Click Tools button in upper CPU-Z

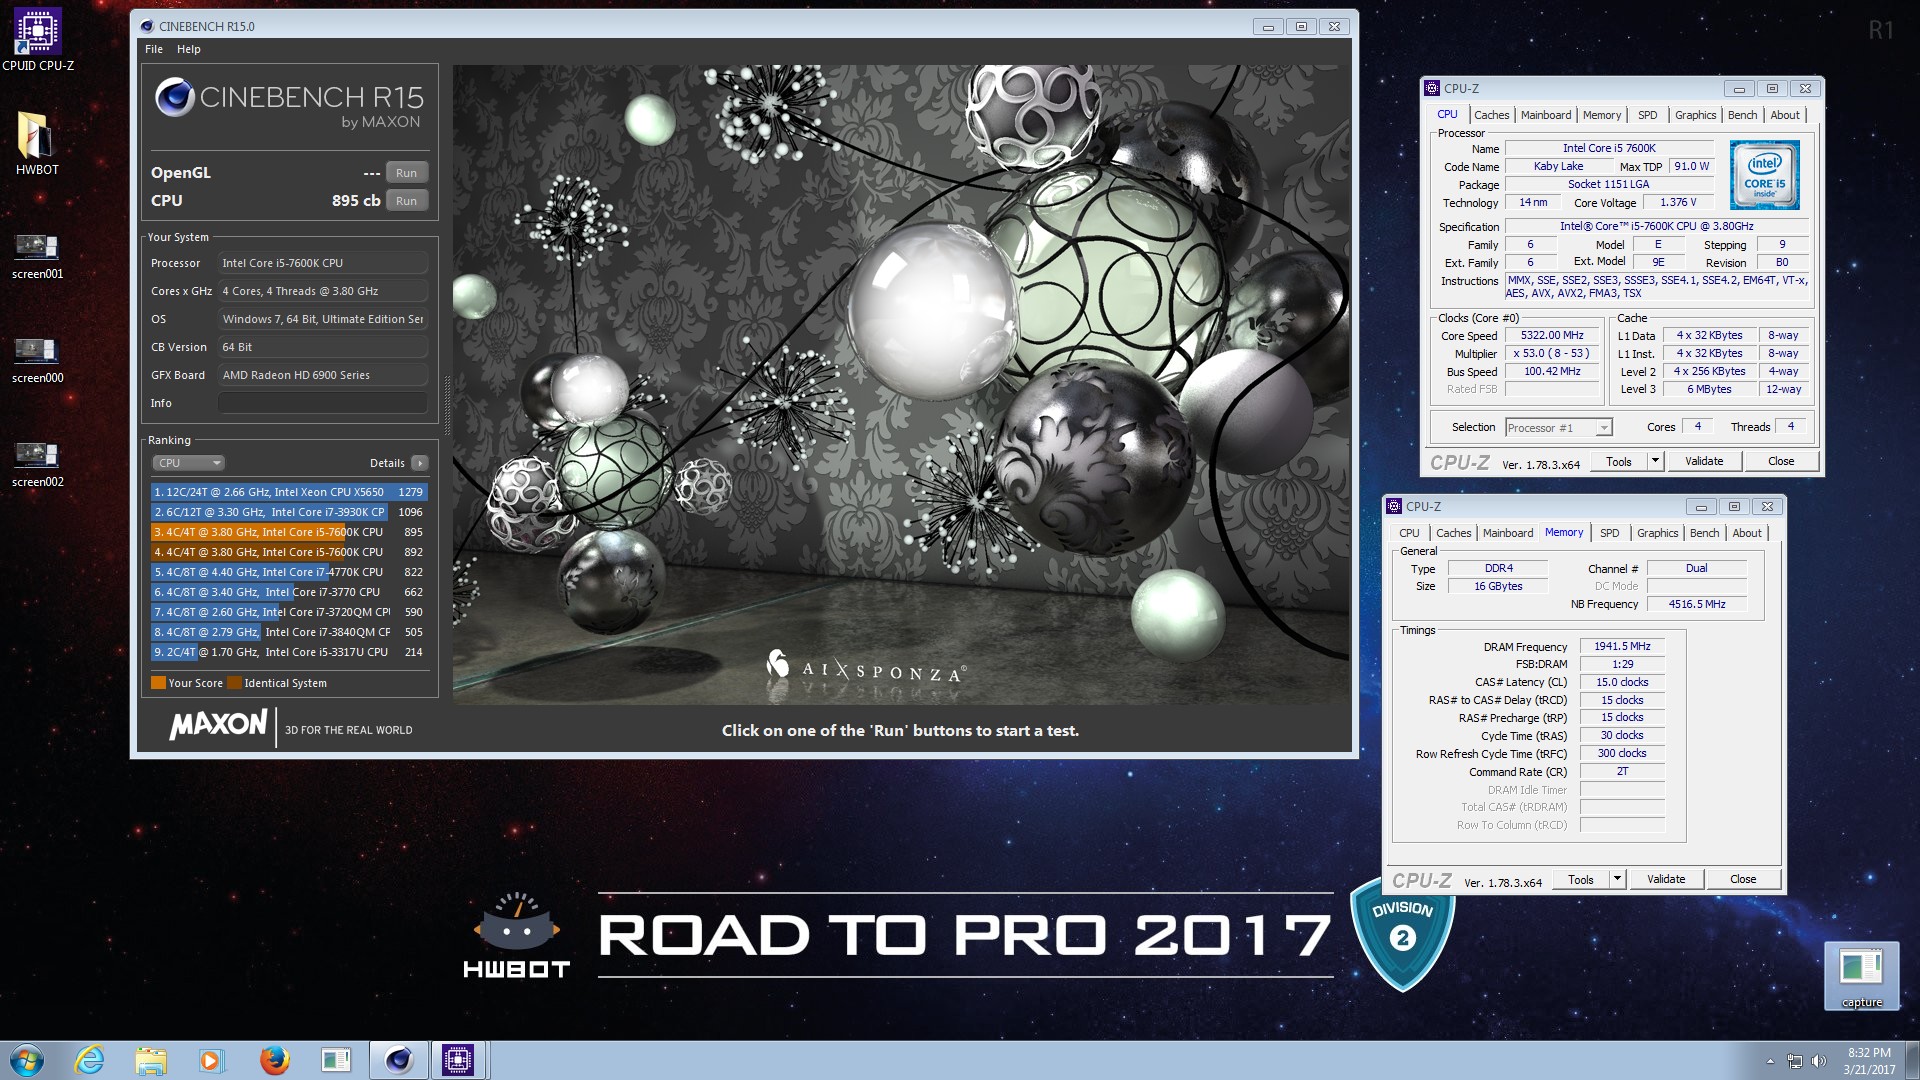click(1618, 462)
